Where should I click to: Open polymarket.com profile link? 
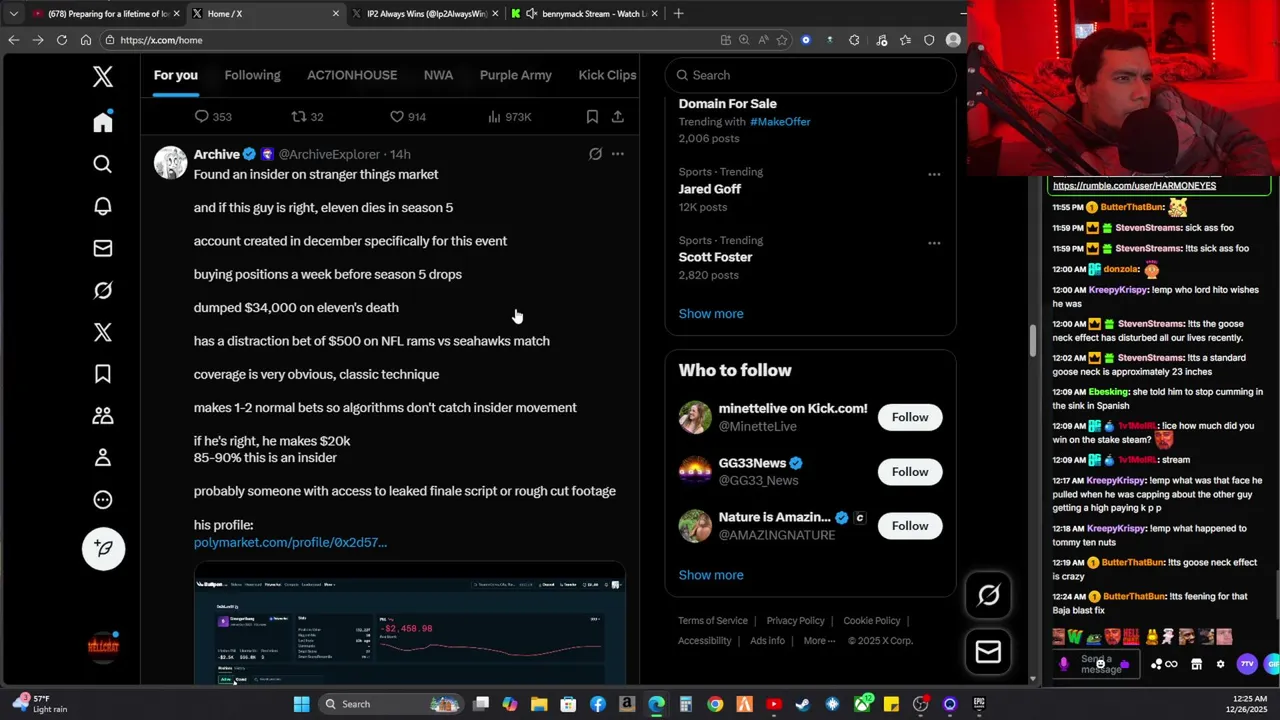pyautogui.click(x=290, y=542)
